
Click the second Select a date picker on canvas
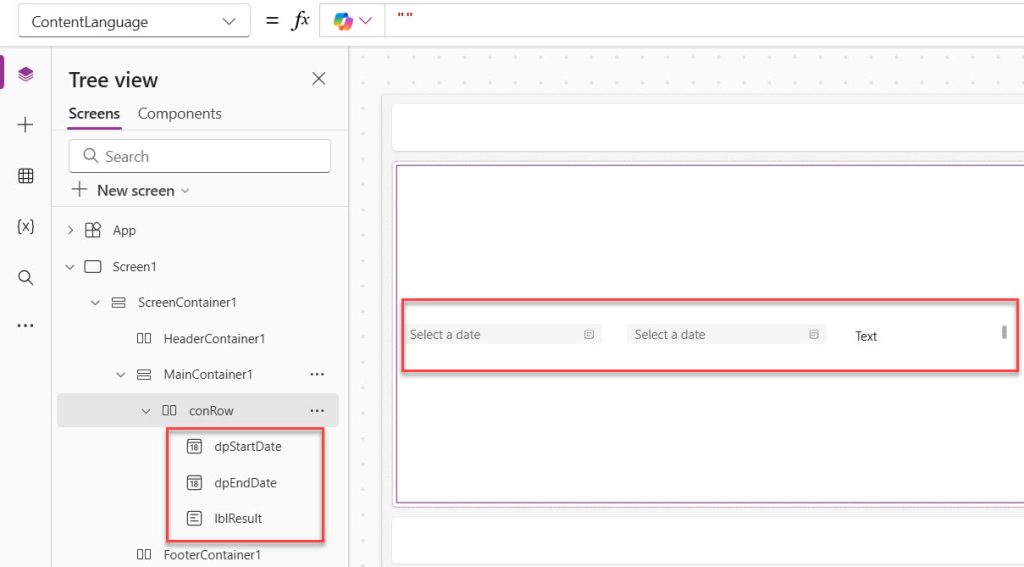tap(726, 334)
